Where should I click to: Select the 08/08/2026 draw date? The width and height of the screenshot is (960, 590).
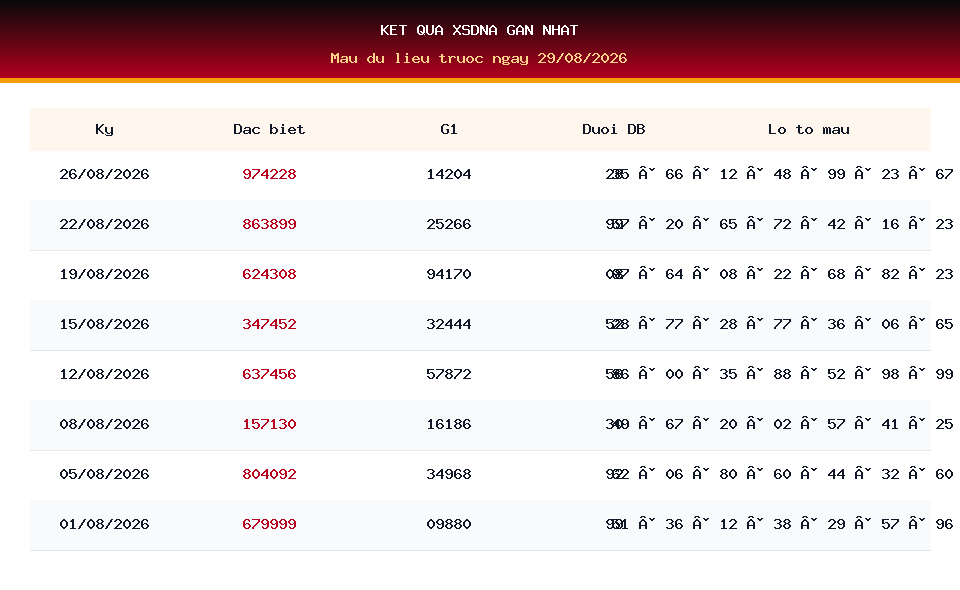click(104, 425)
